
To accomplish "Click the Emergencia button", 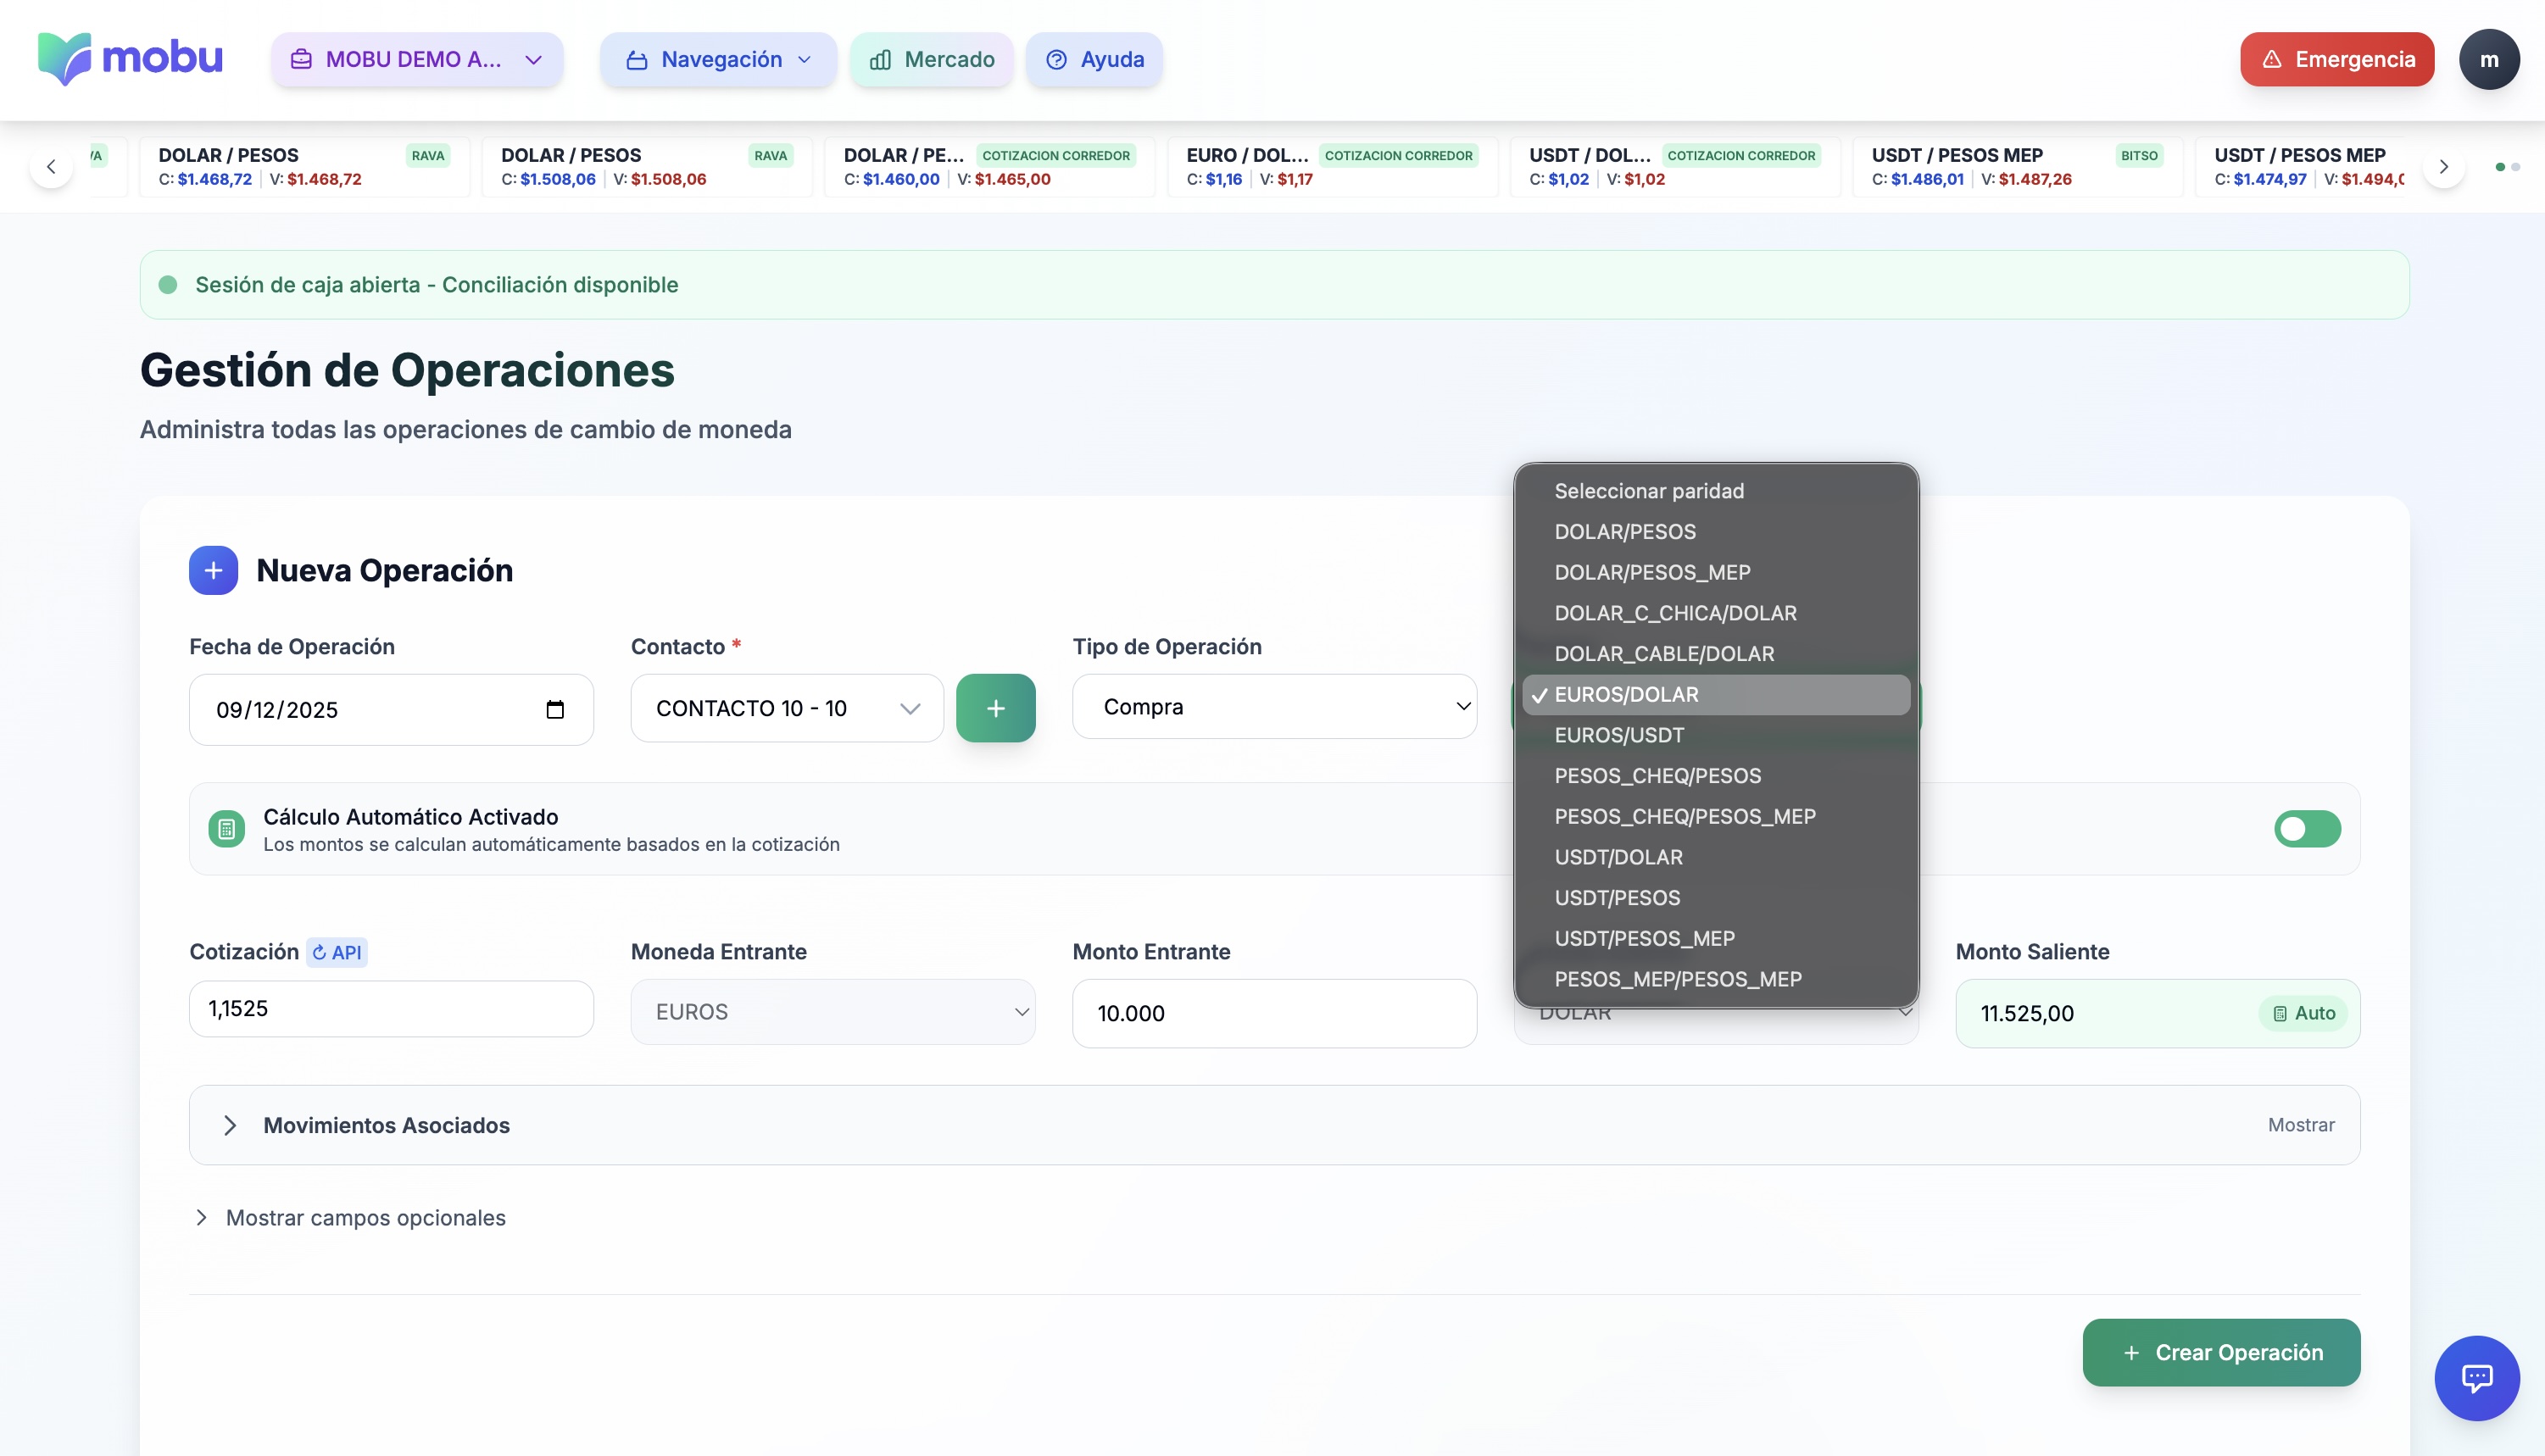I will [2336, 59].
